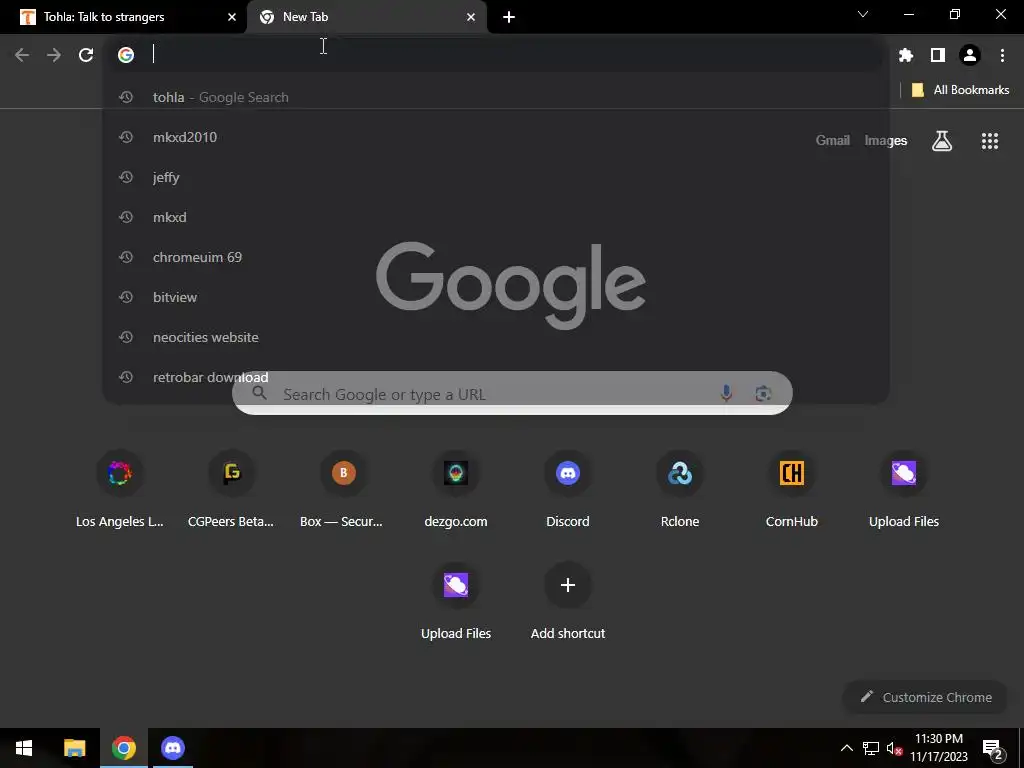Click Customize Chrome button
The image size is (1024, 768).
pyautogui.click(x=926, y=697)
